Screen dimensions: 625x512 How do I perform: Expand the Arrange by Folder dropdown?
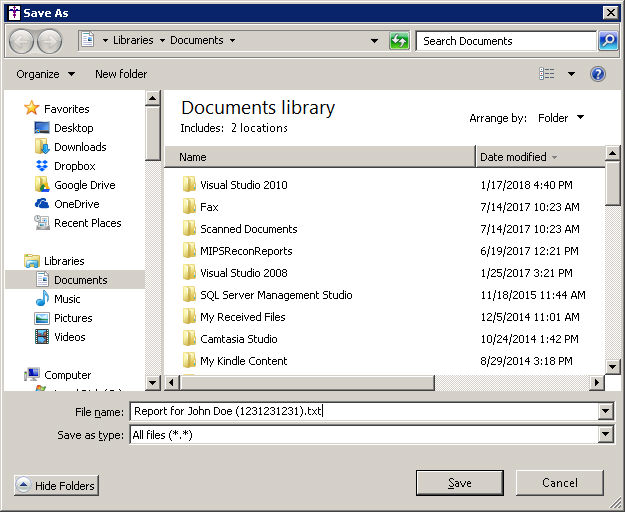pos(560,118)
